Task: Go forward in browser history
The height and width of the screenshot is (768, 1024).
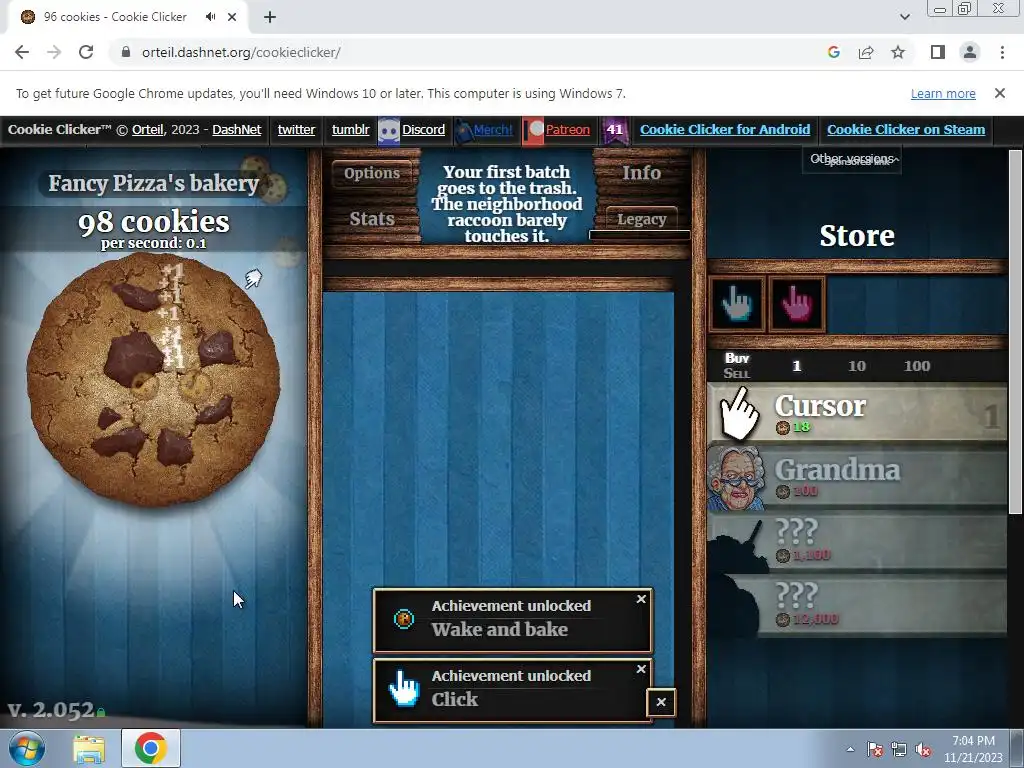Action: point(54,52)
